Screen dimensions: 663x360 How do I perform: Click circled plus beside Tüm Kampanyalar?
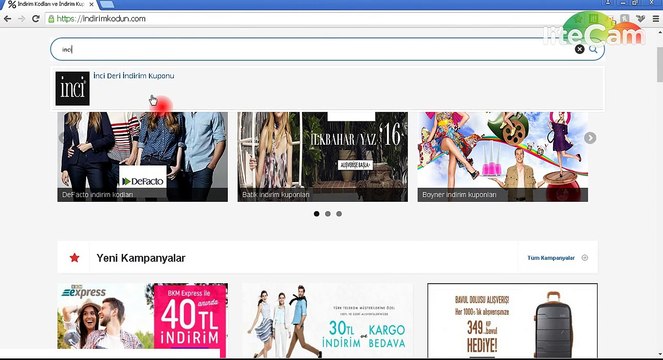coord(585,258)
